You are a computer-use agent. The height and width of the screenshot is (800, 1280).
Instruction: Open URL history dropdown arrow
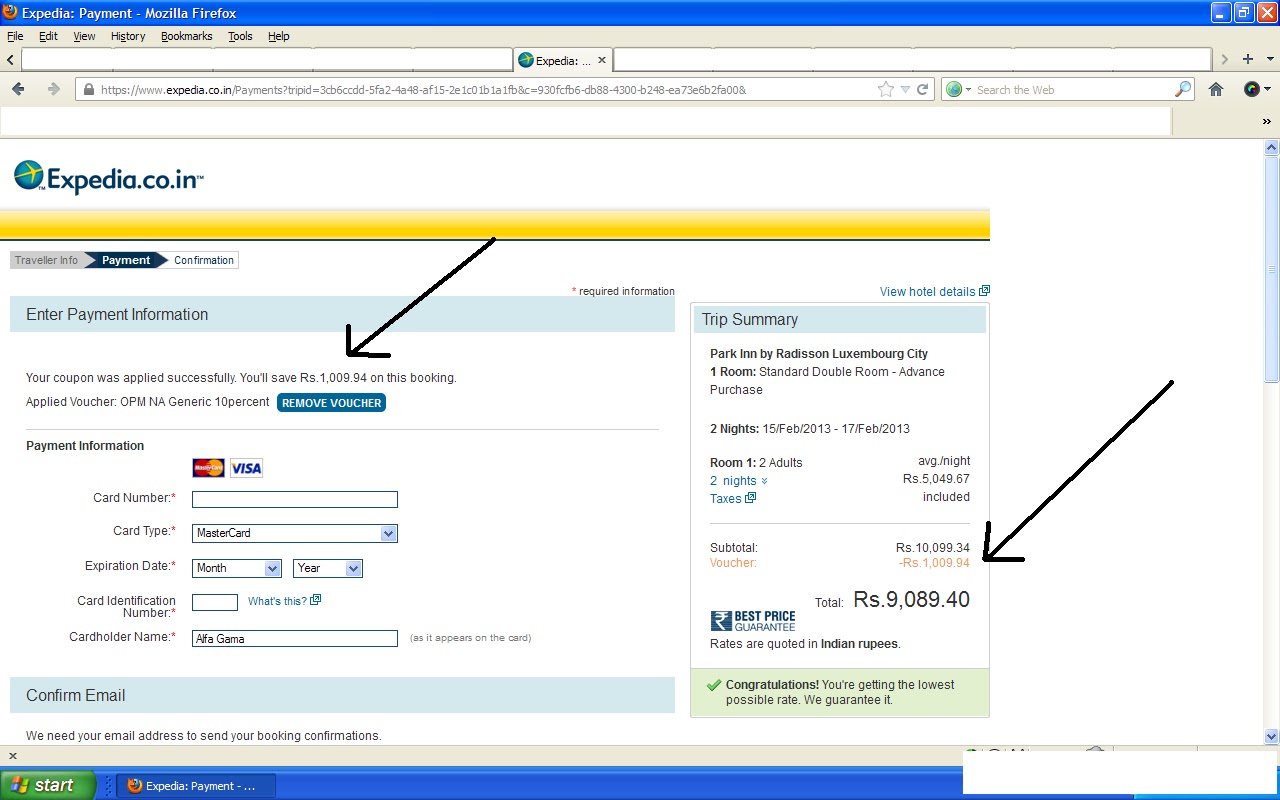pos(905,89)
